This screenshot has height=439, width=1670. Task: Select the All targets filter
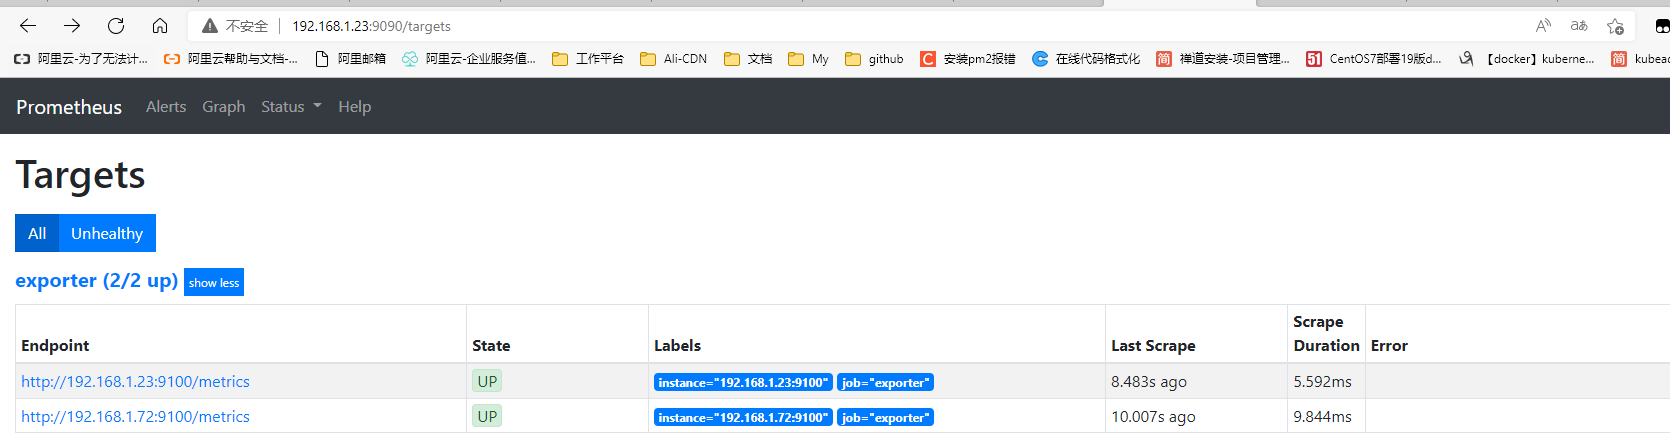[x=37, y=233]
